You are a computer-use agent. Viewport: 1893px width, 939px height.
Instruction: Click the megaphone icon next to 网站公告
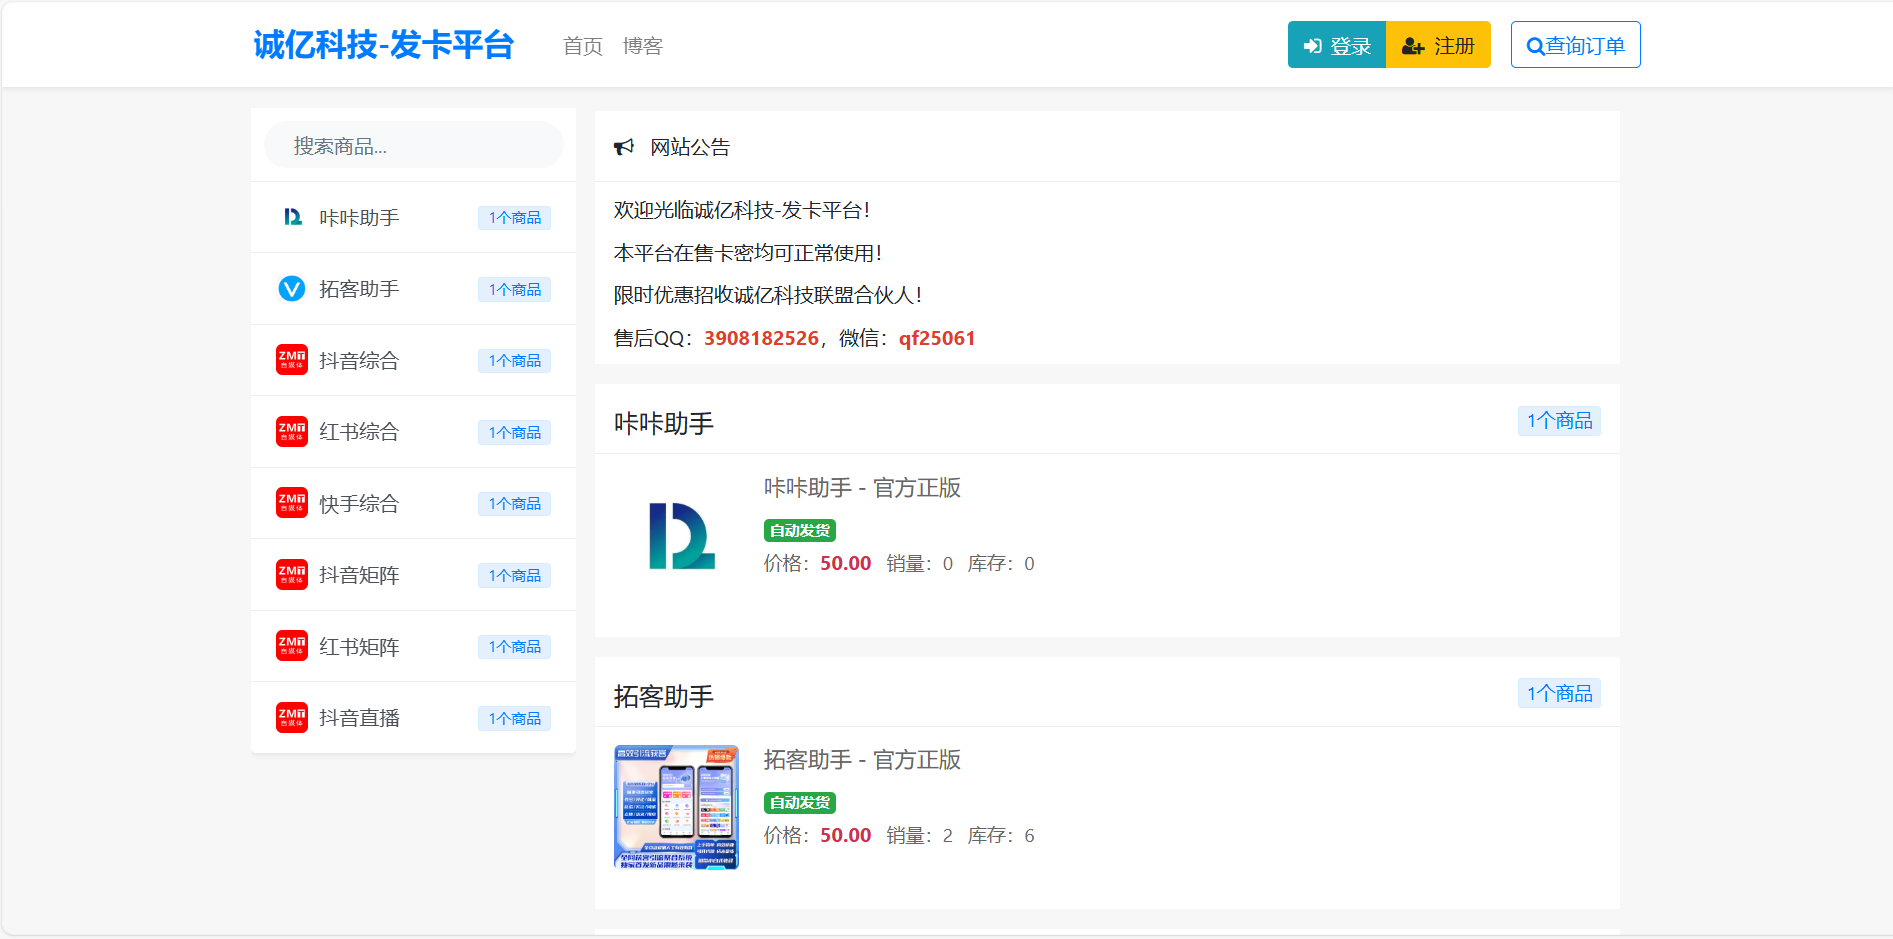[624, 147]
